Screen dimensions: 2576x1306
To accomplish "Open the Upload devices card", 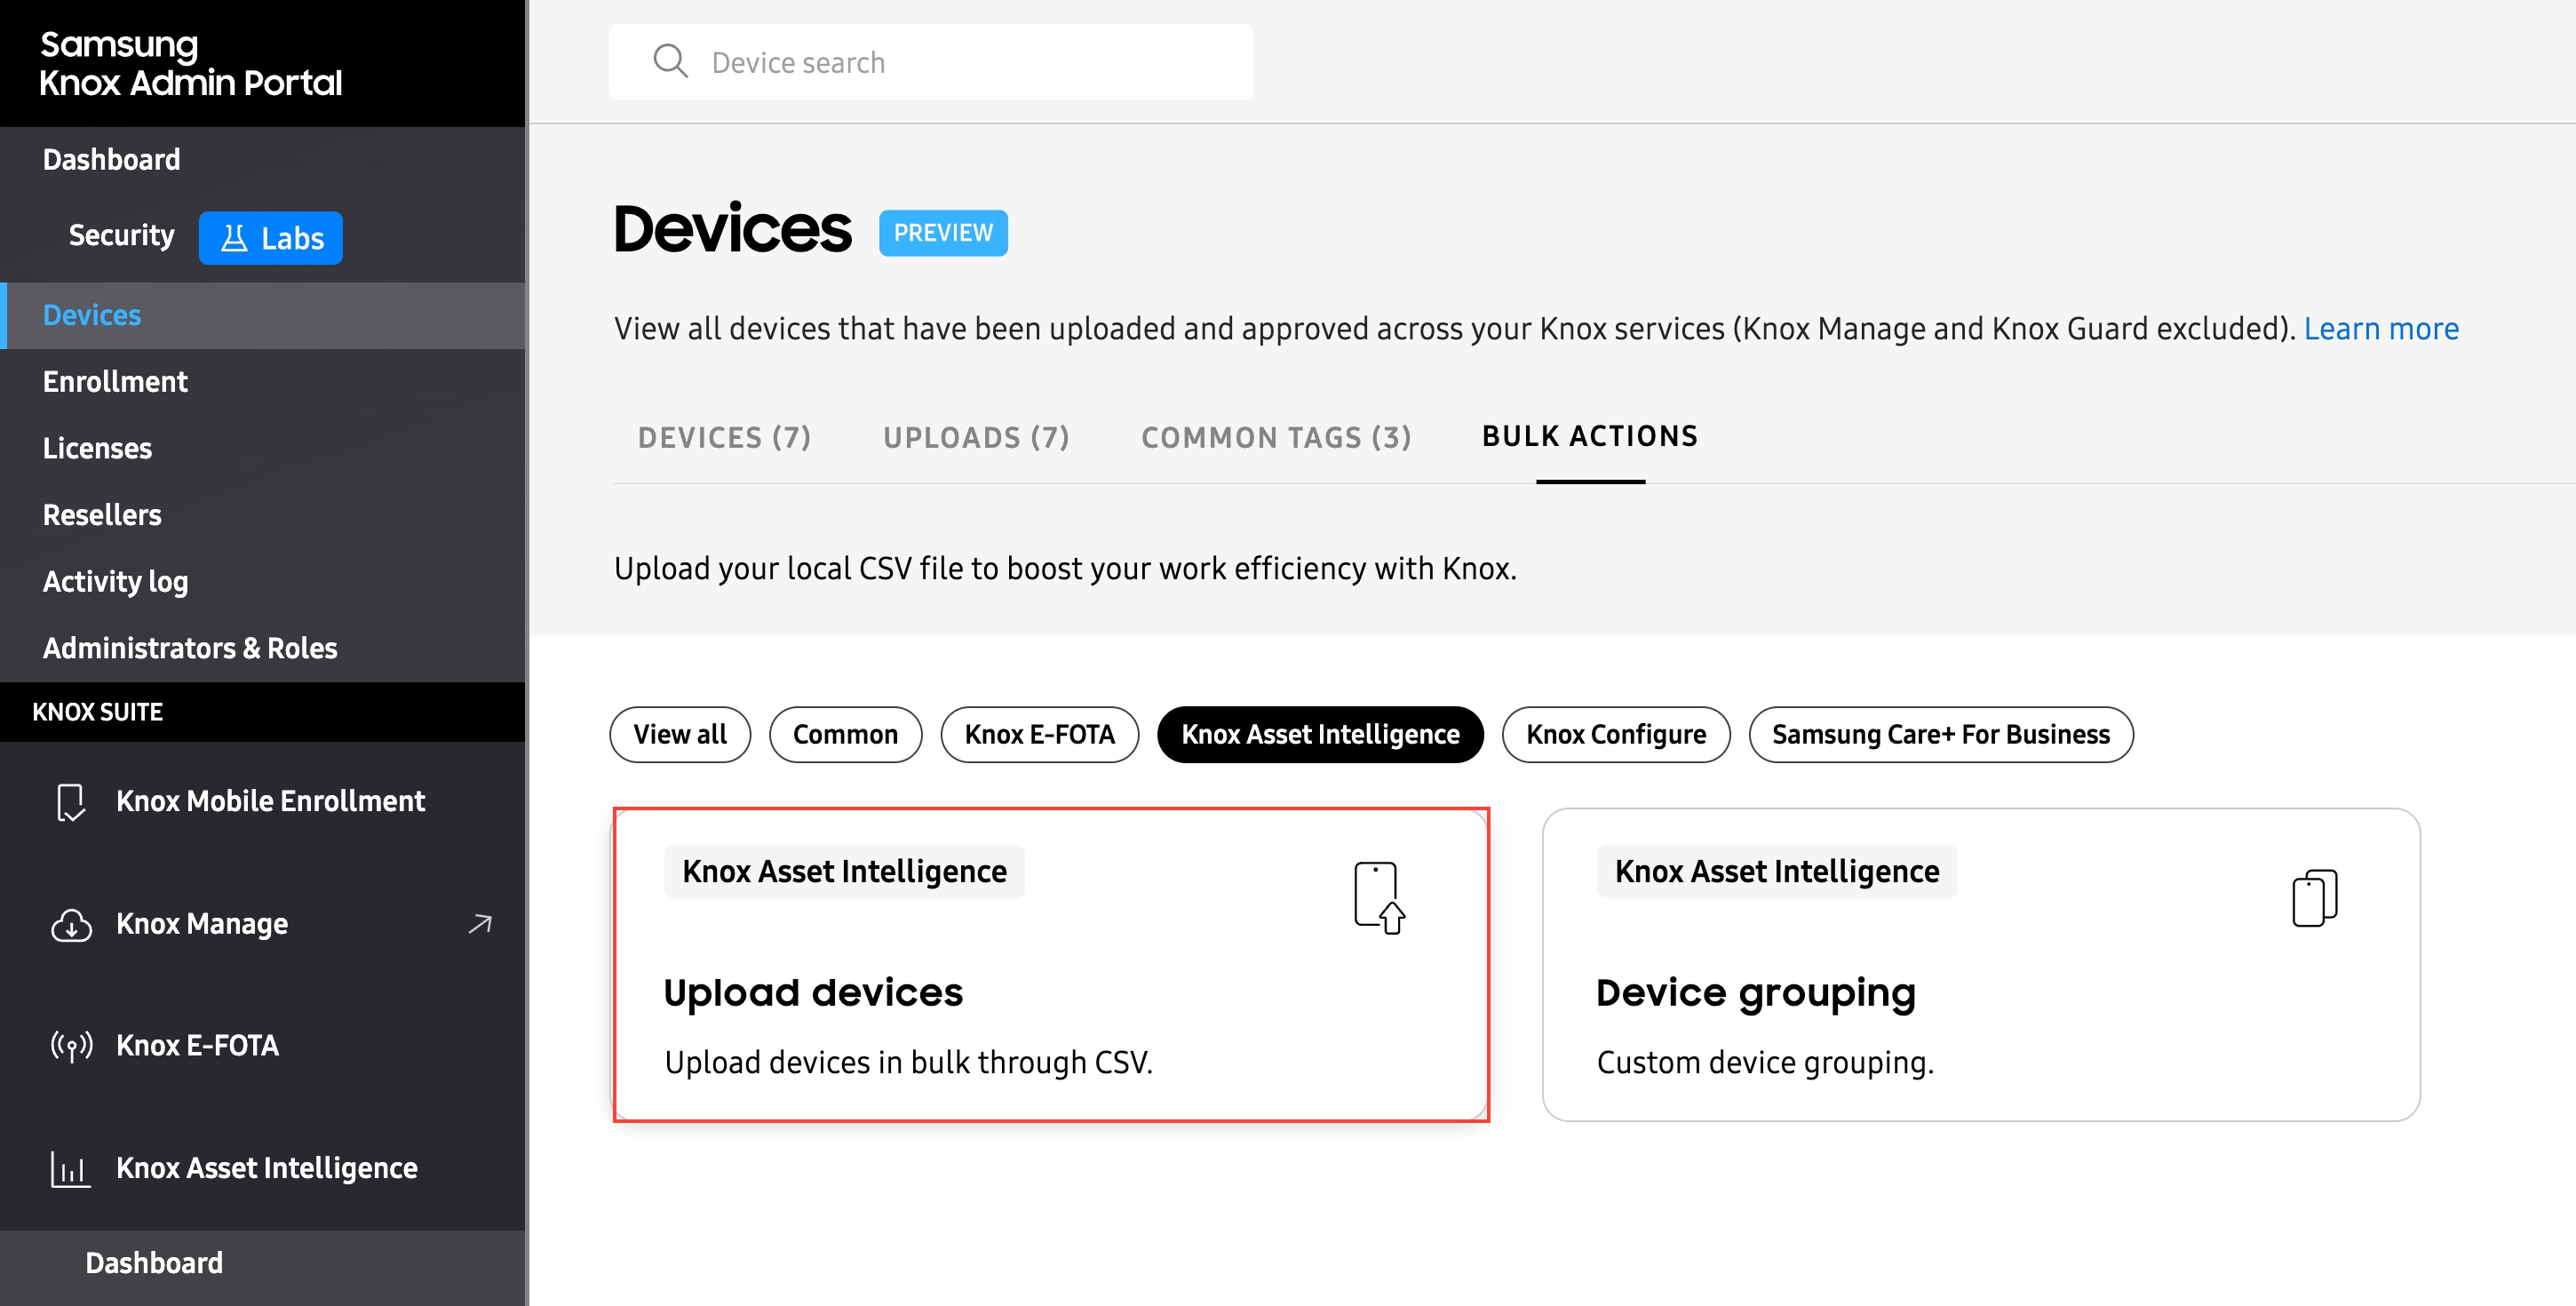I will (1051, 965).
